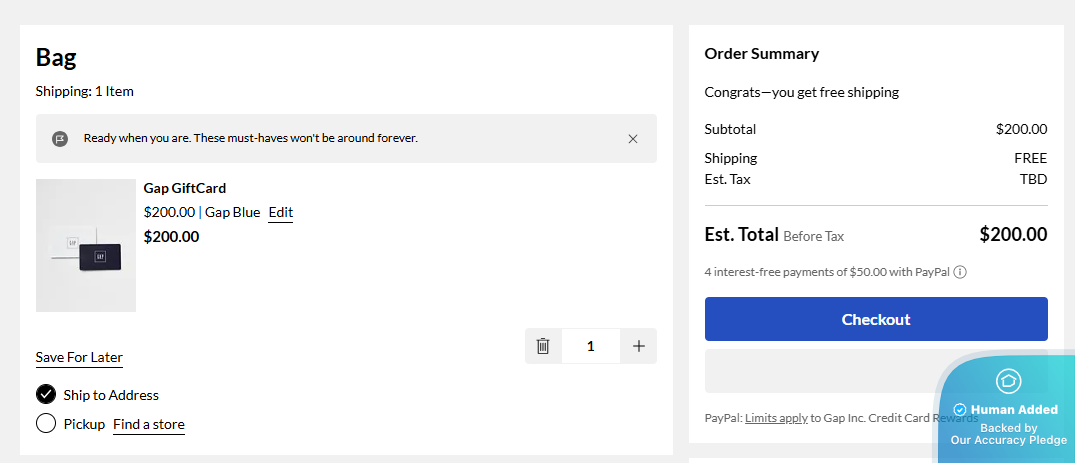The width and height of the screenshot is (1075, 463).
Task: Click the Our Accuracy Pledge badge text
Action: pyautogui.click(x=1008, y=440)
